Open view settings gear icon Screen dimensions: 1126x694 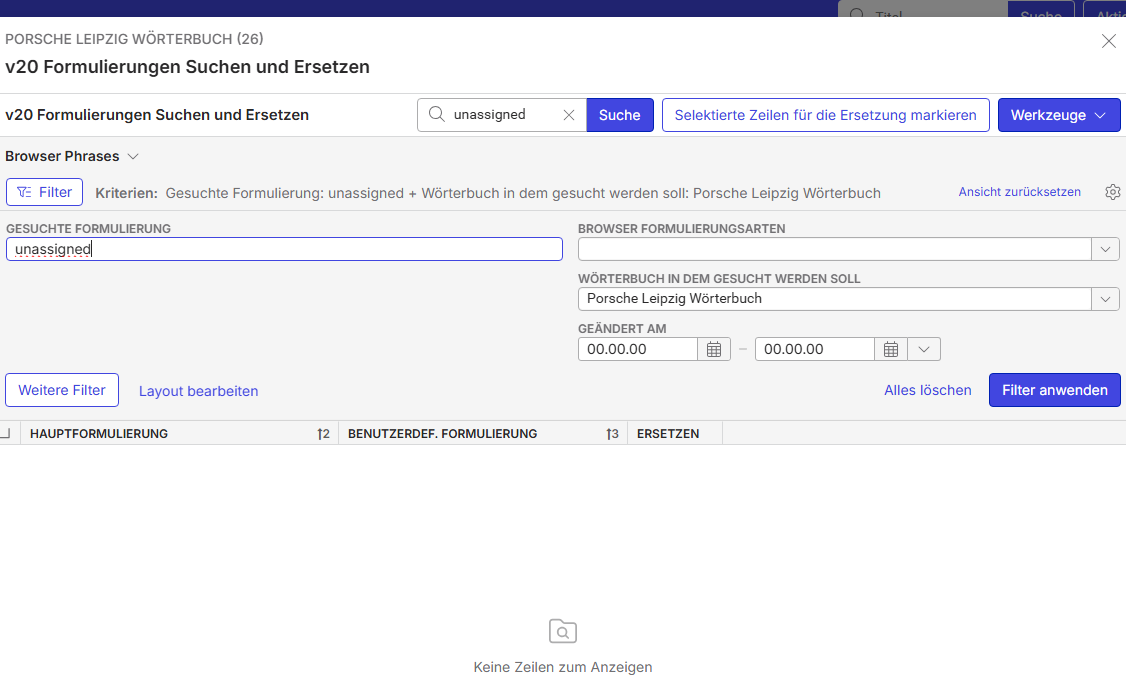pyautogui.click(x=1112, y=192)
